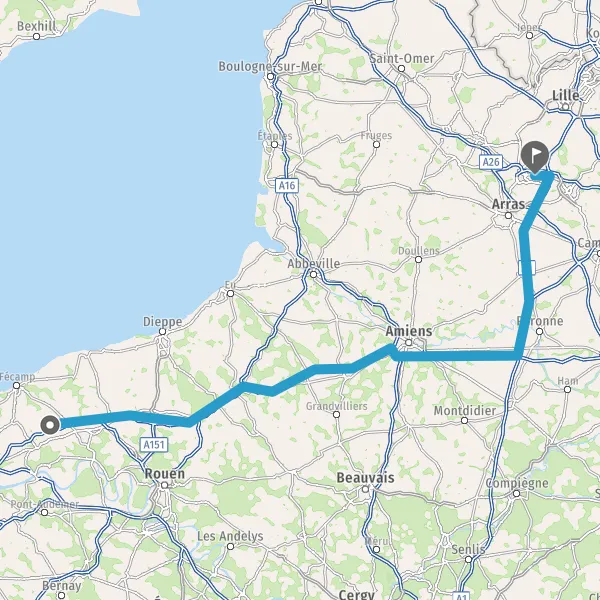Screen dimensions: 600x600
Task: Select the Saint-Omer town marker
Action: [401, 68]
